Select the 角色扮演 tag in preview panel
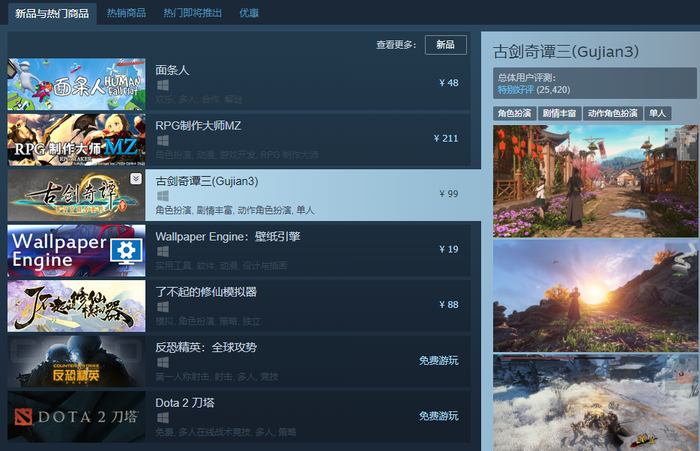 pos(514,113)
